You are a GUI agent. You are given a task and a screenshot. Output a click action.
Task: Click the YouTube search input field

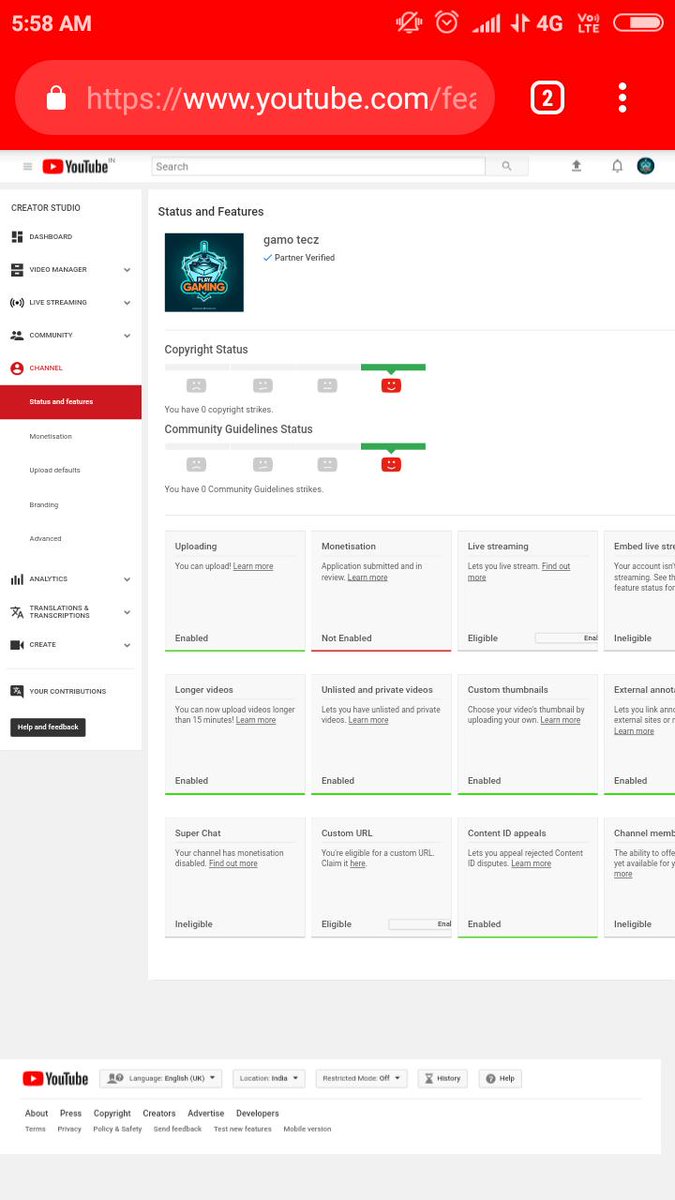(x=318, y=167)
